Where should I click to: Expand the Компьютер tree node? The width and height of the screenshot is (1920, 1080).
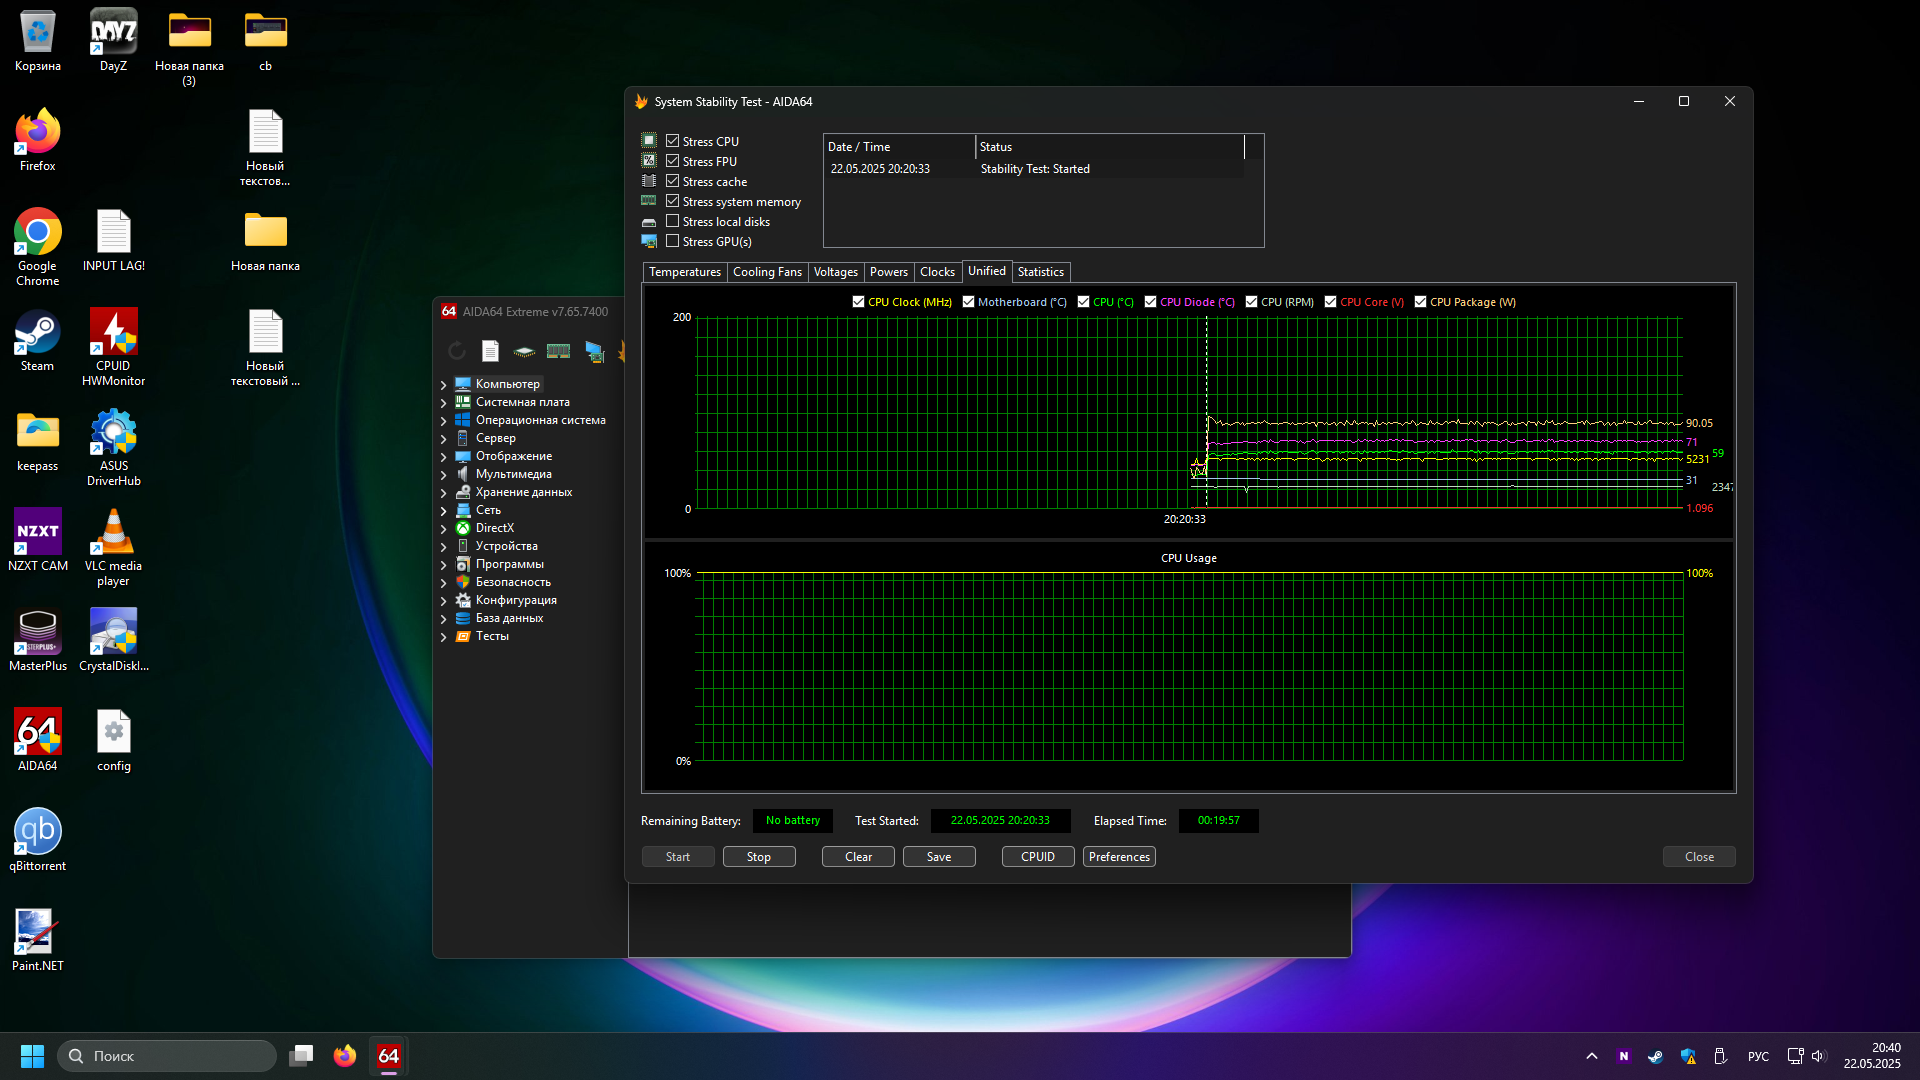tap(443, 384)
